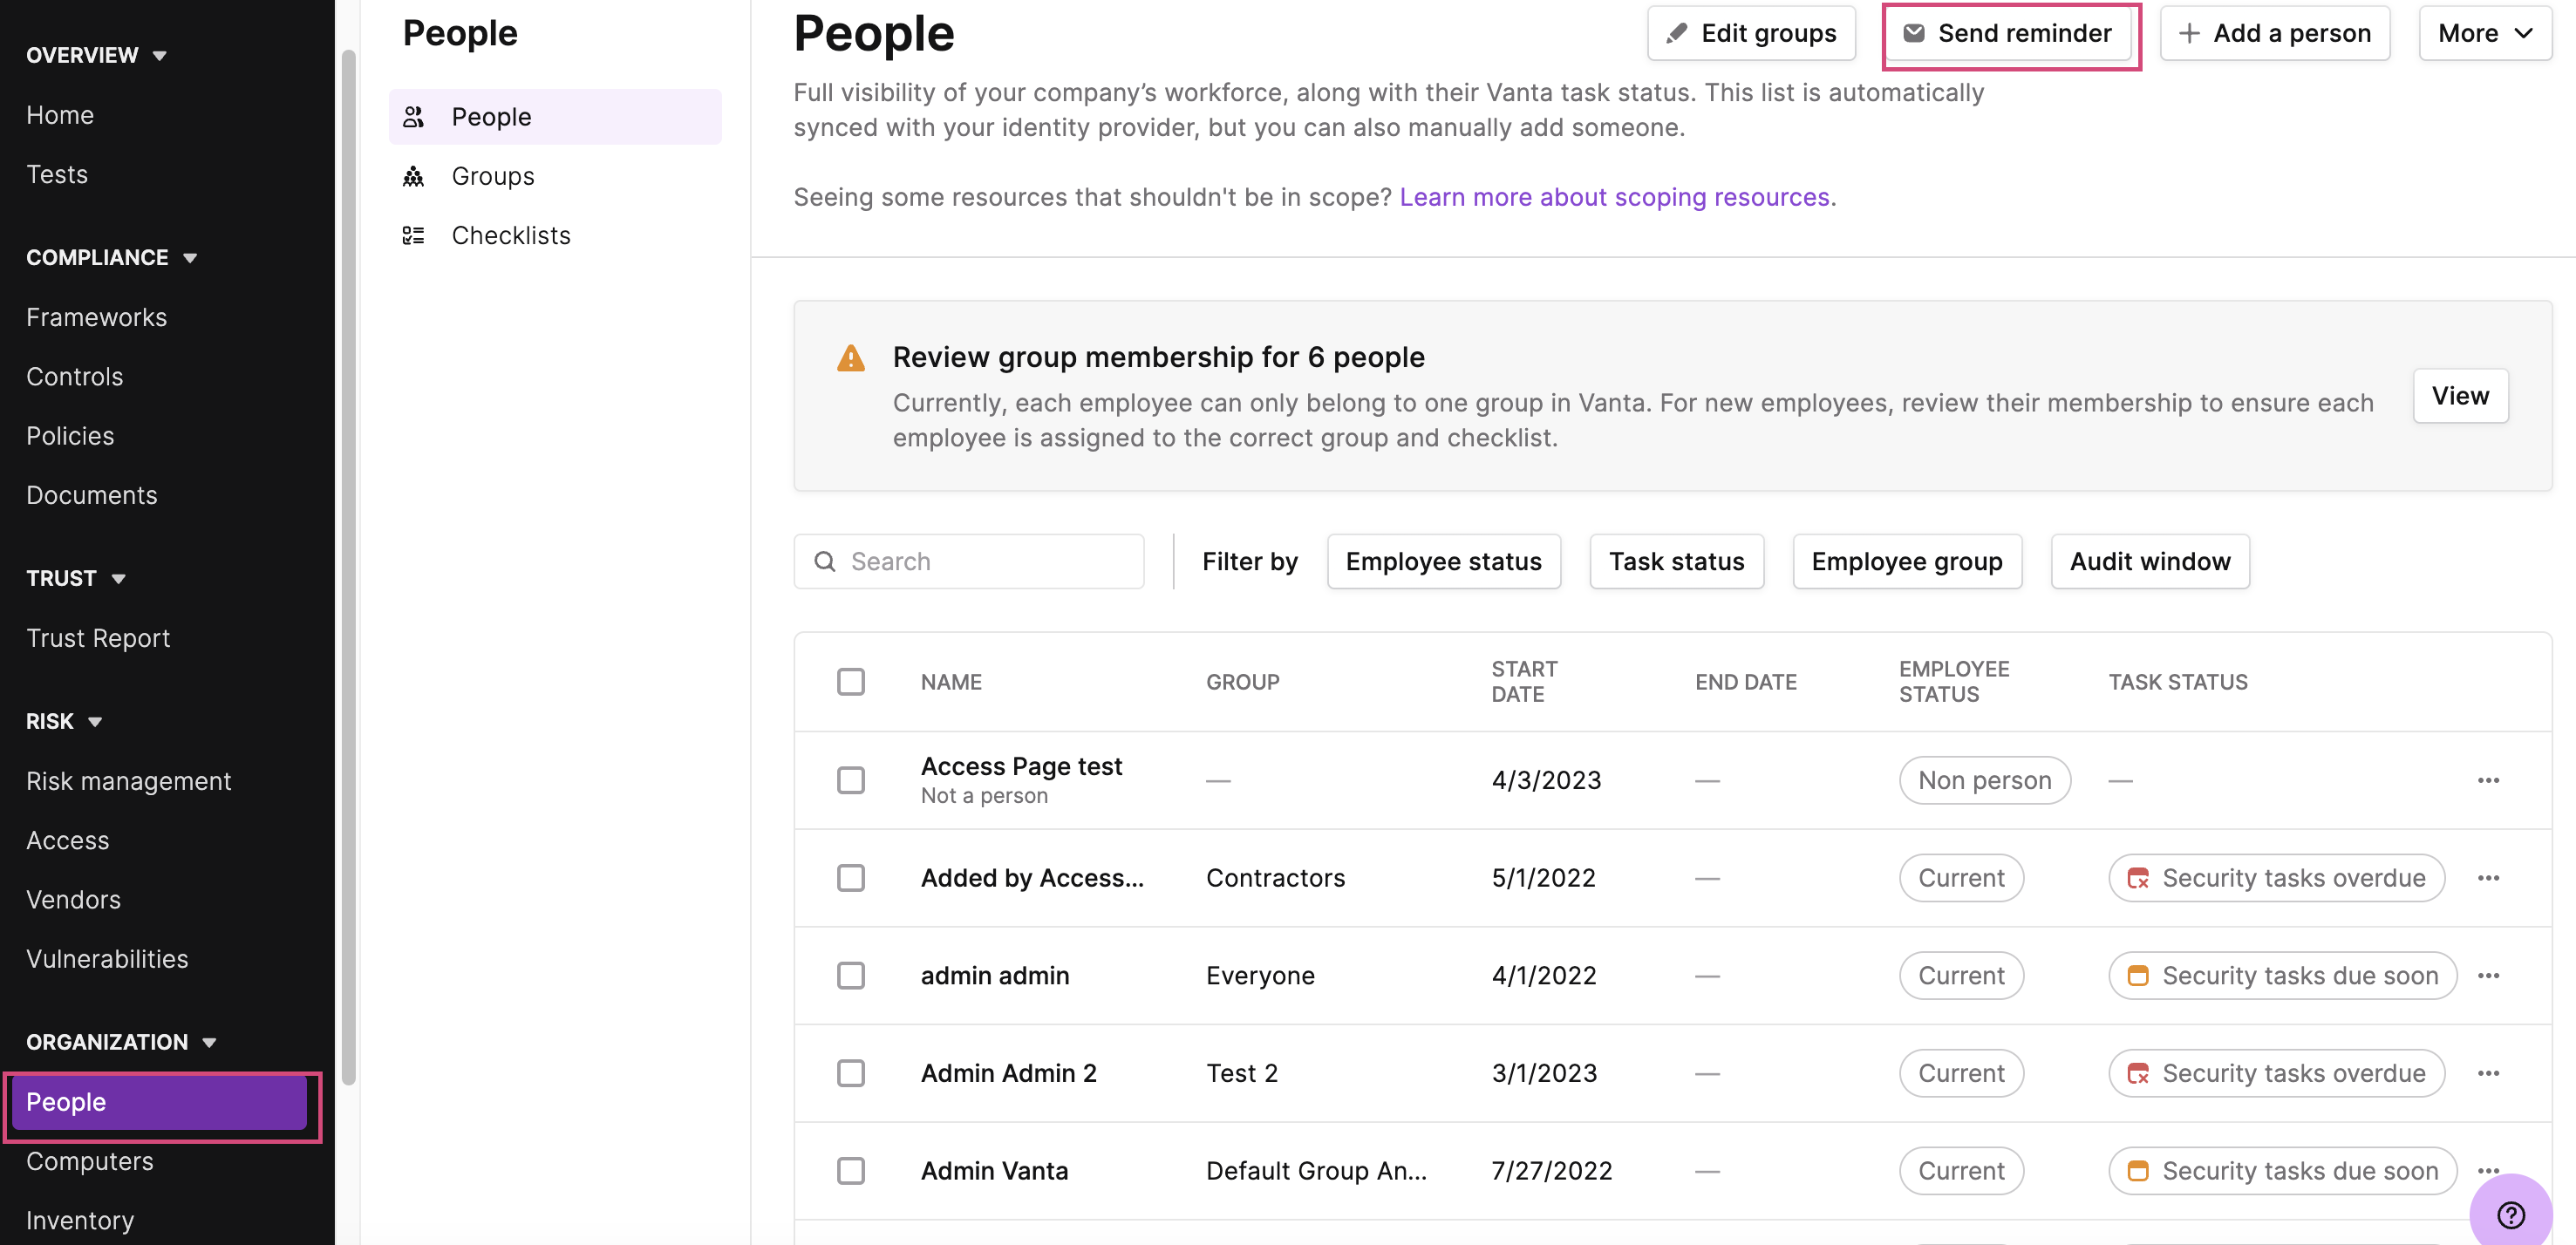
Task: Open Frameworks in sidebar
Action: (97, 318)
